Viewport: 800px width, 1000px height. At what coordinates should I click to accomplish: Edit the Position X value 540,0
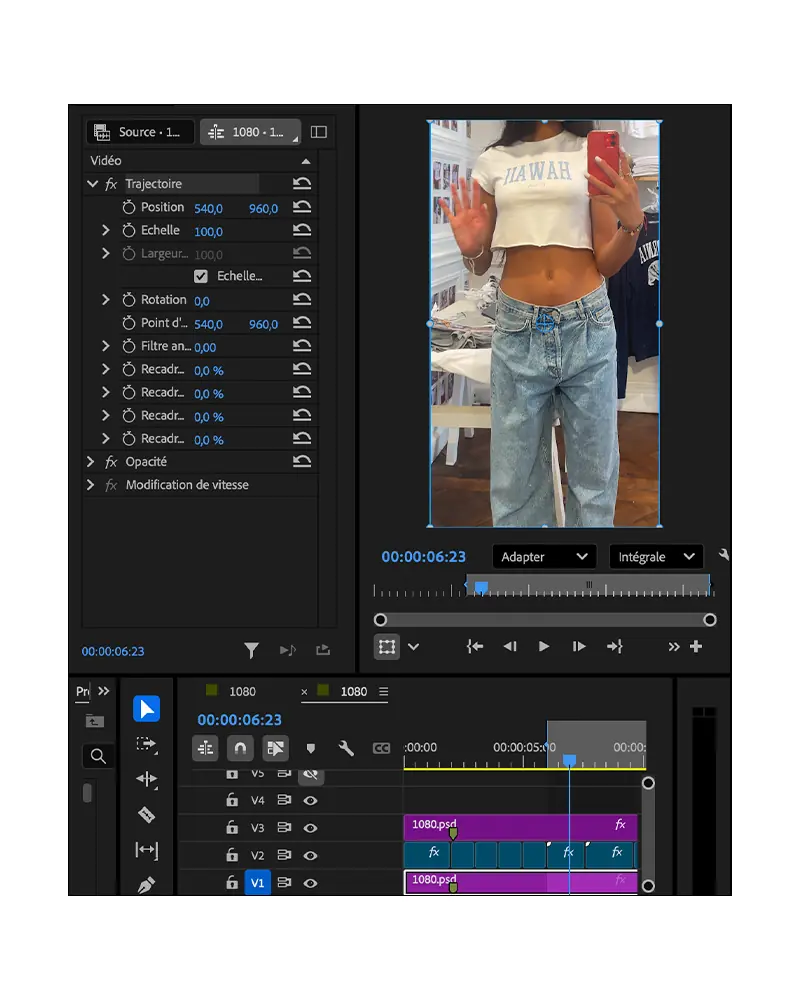point(209,209)
